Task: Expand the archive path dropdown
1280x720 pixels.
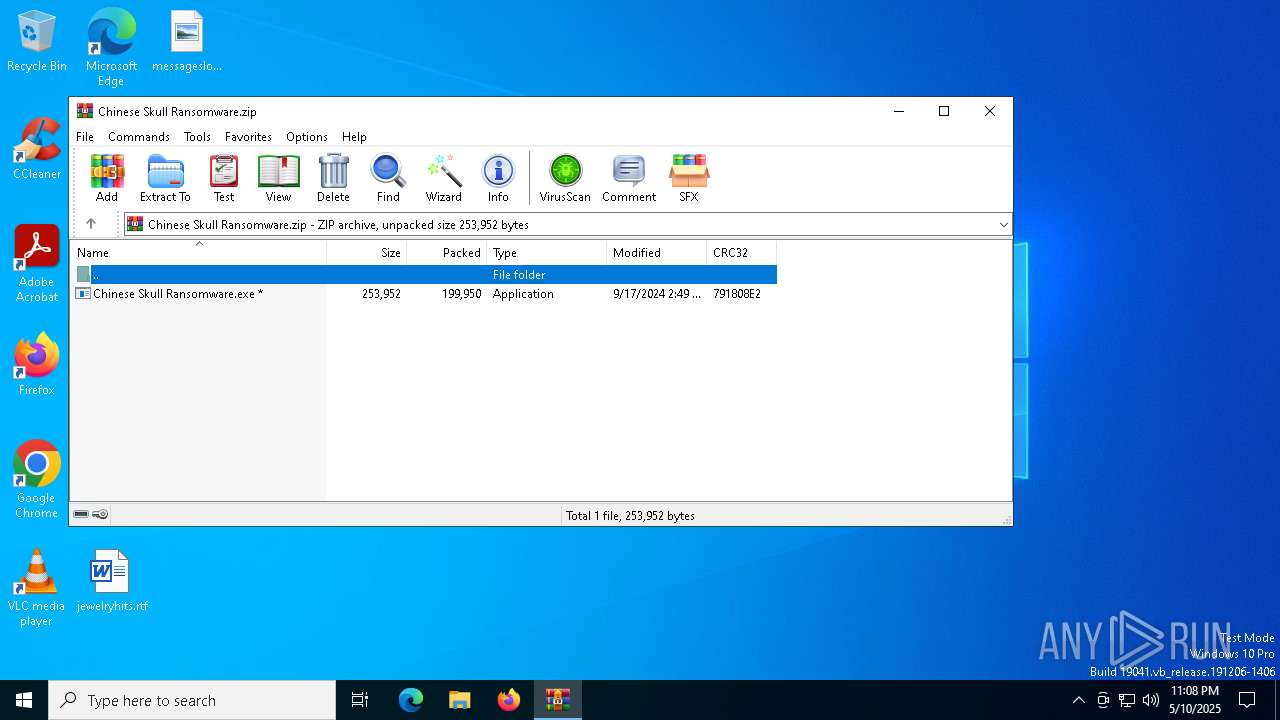Action: pyautogui.click(x=1003, y=224)
